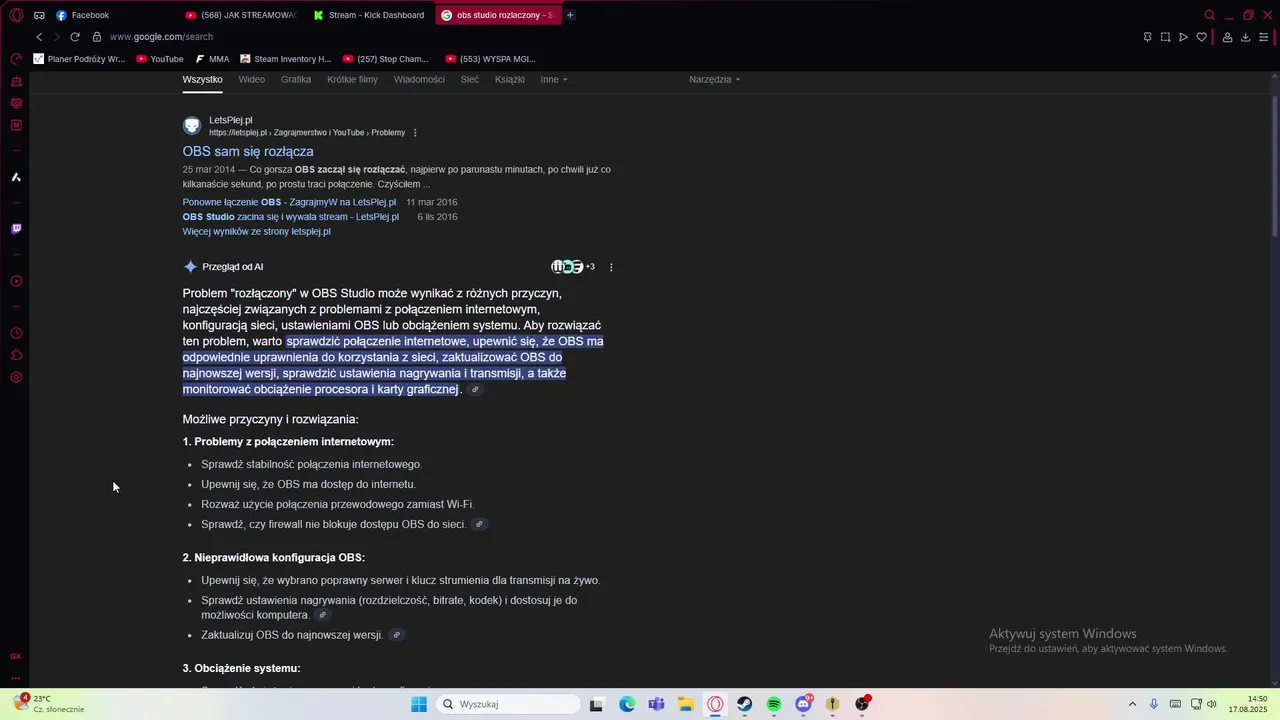Viewport: 1280px width, 720px height.
Task: Open the Opera GX main menu logo
Action: coord(16,15)
